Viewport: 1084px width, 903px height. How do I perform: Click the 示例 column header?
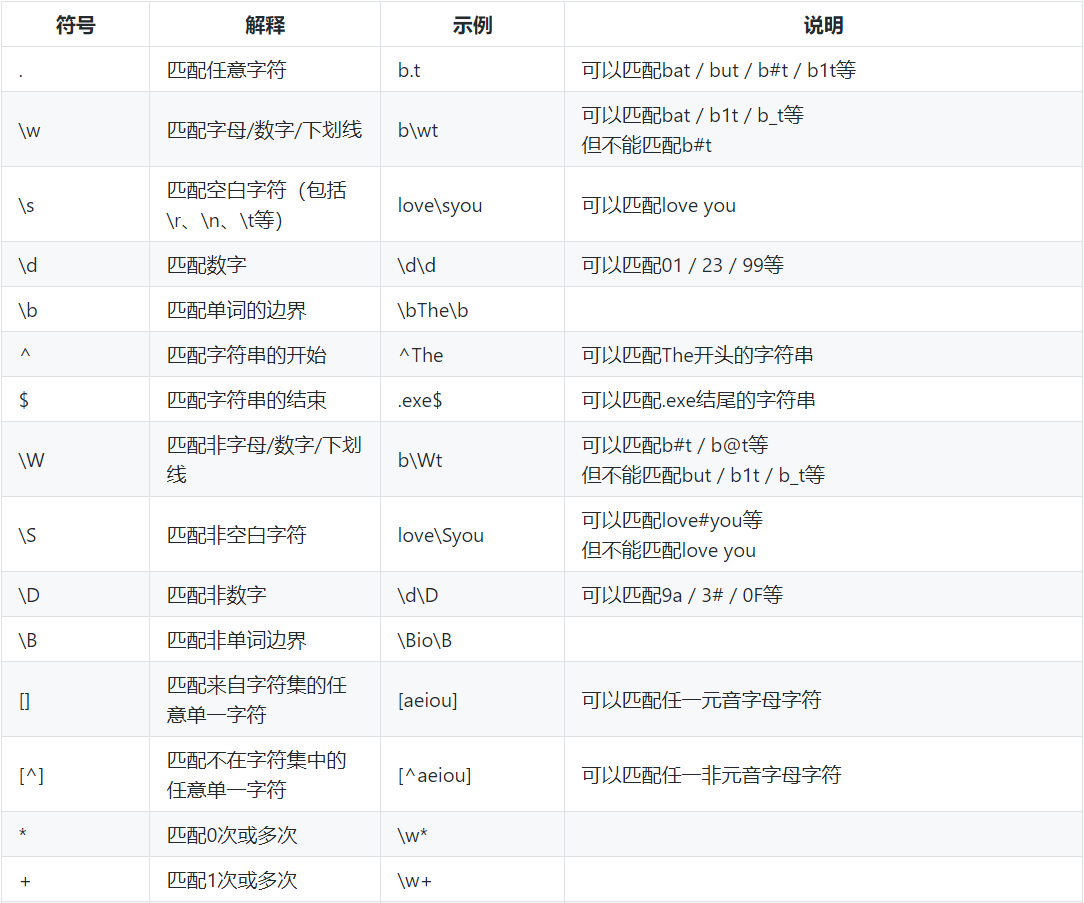coord(472,25)
